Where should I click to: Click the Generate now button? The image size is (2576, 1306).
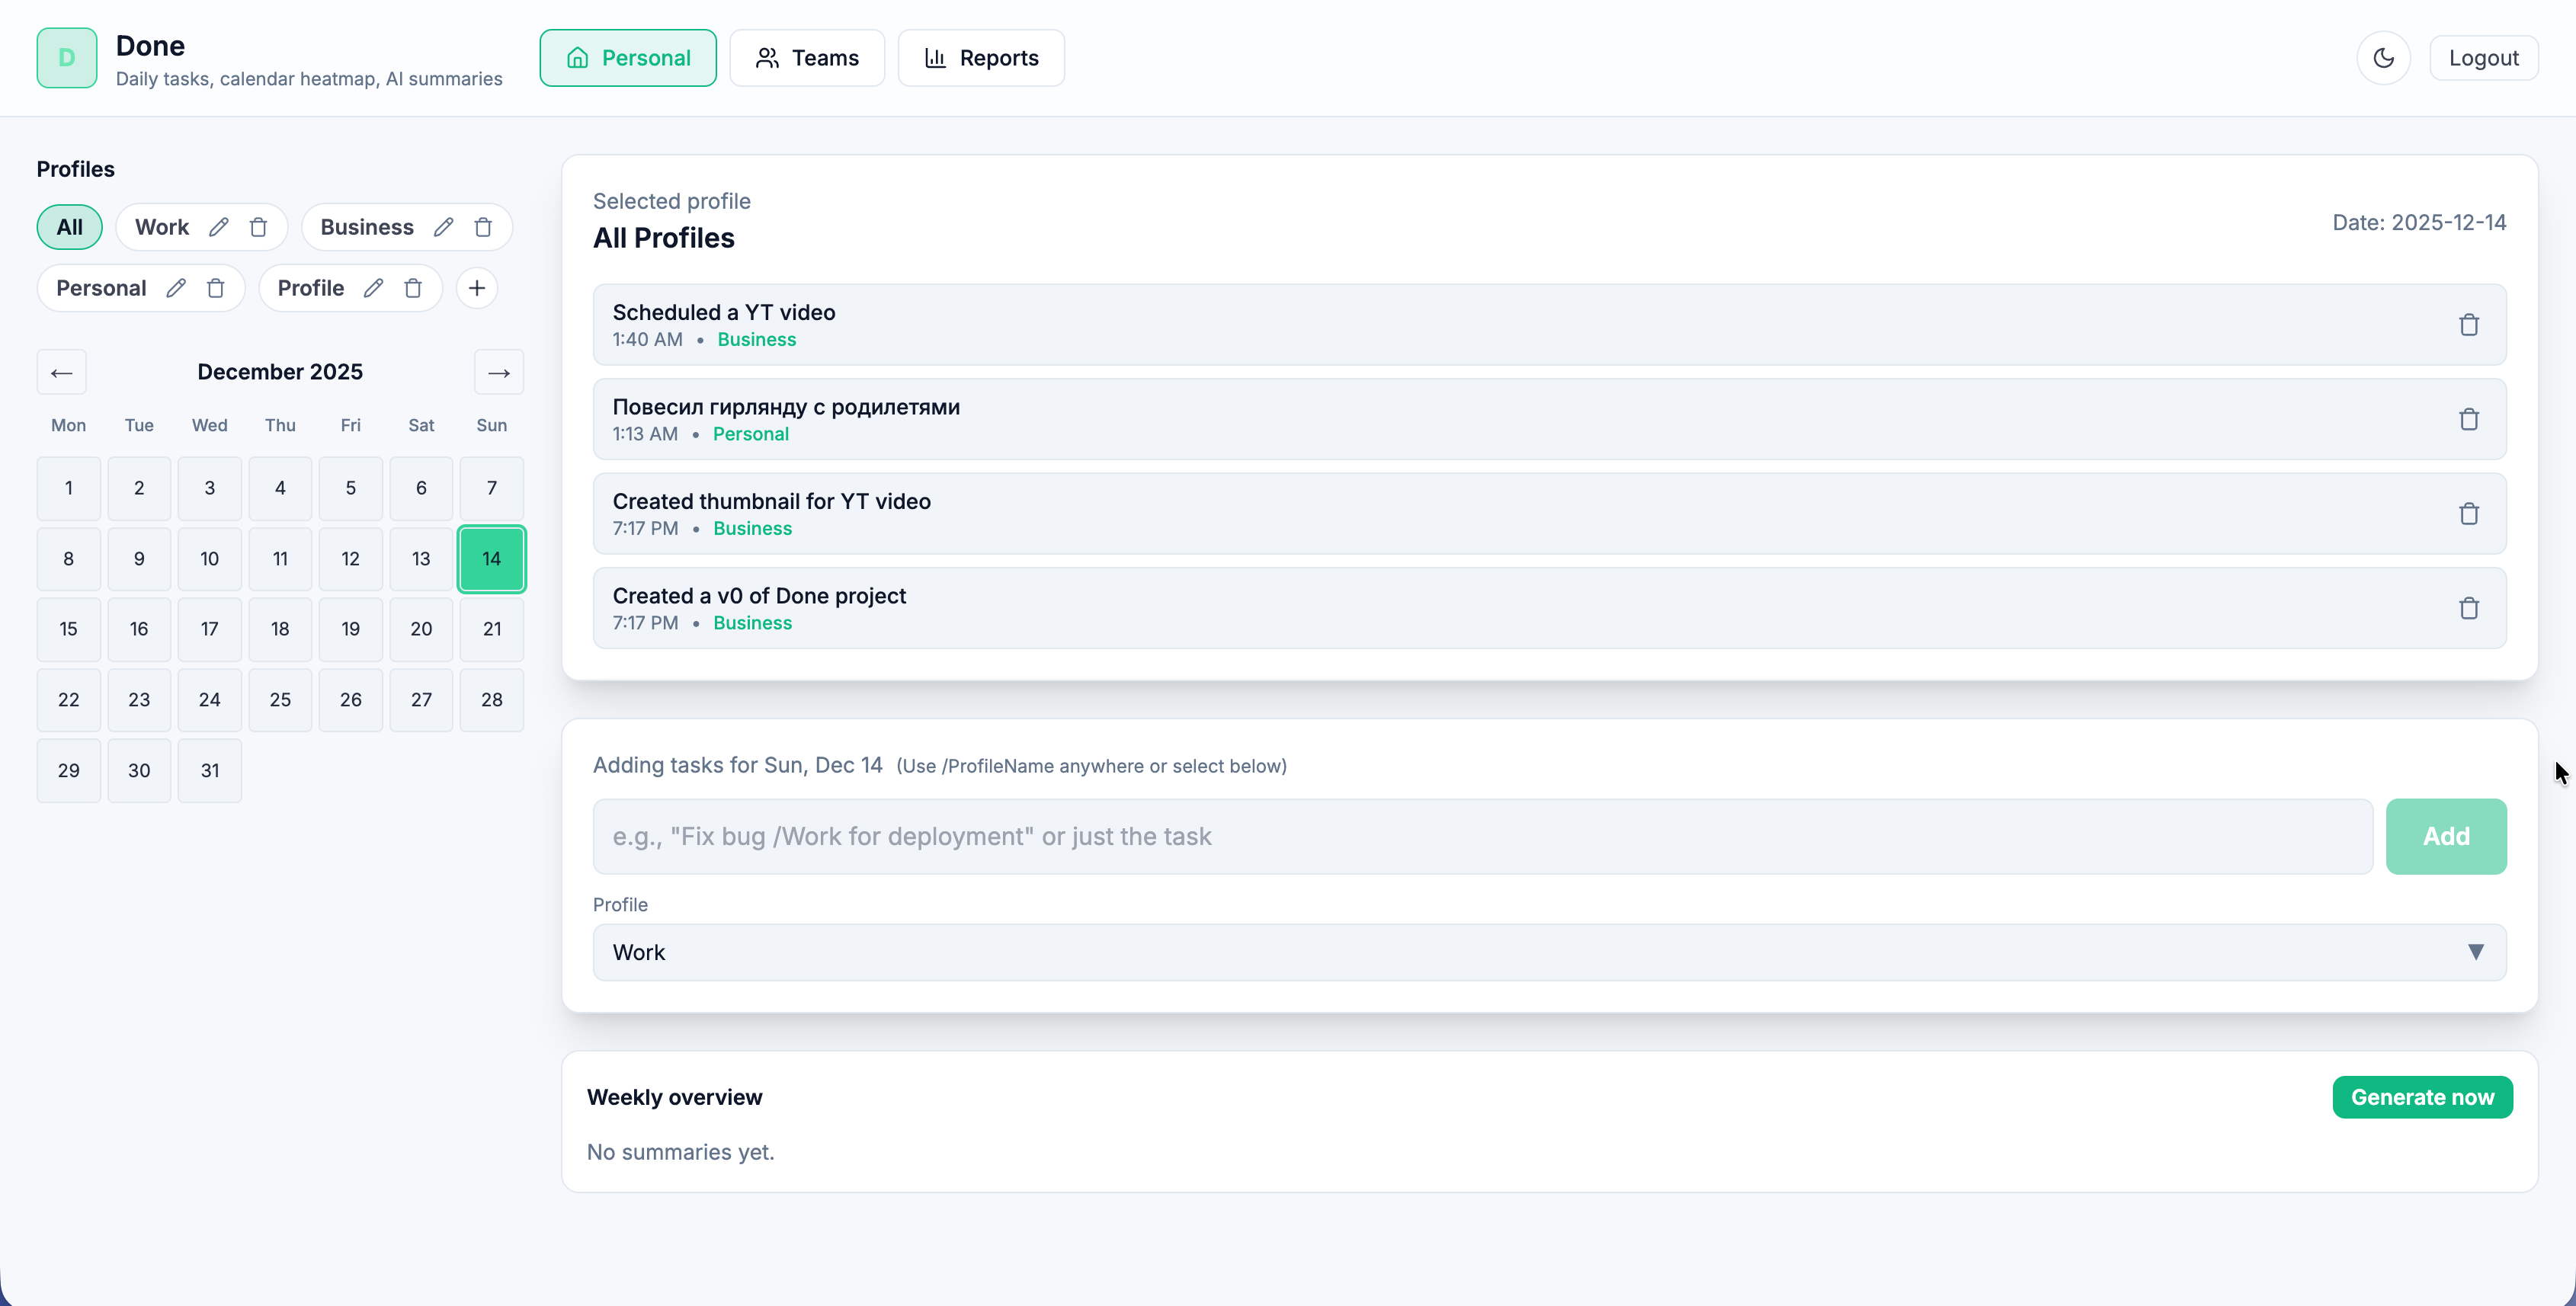click(2422, 1096)
